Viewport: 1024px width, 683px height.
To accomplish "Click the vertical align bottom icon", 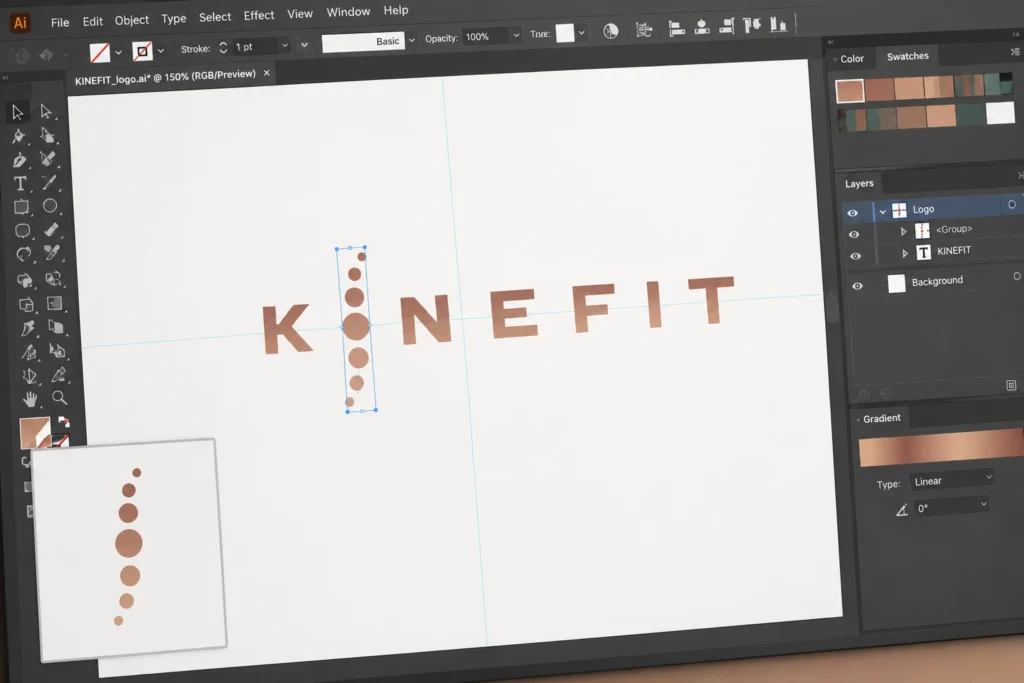I will coord(778,25).
